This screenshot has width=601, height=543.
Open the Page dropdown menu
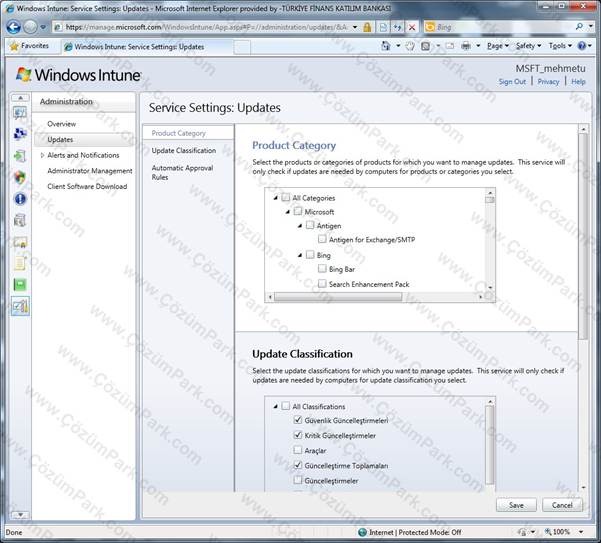pyautogui.click(x=498, y=46)
